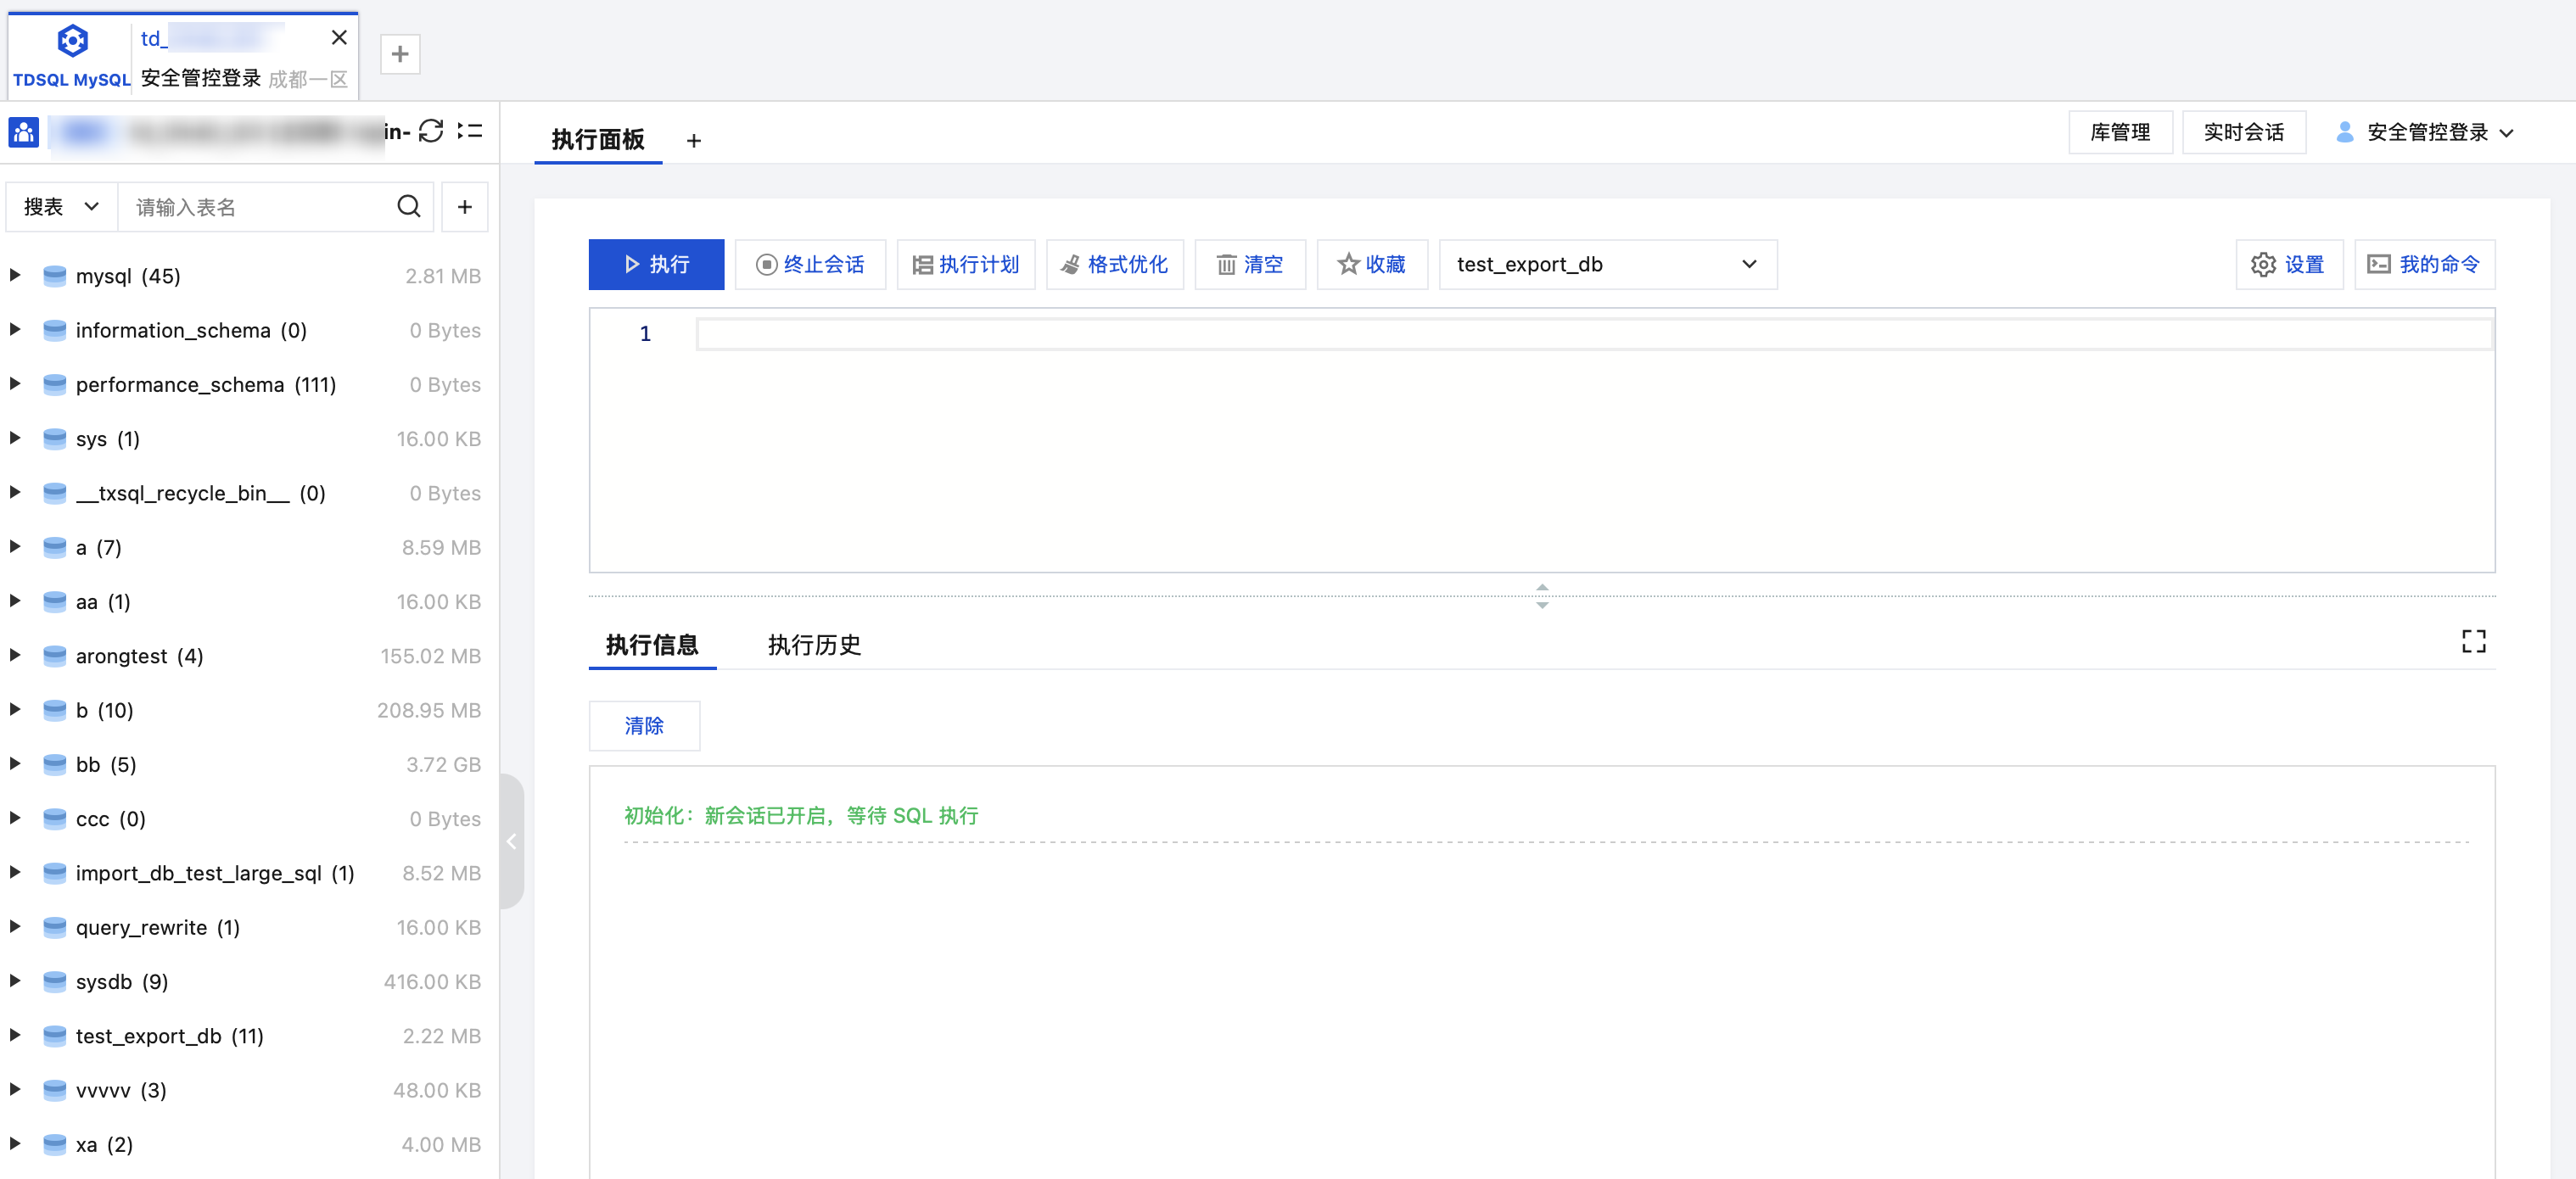2576x1179 pixels.
Task: Click the blue 执行 run button
Action: [656, 265]
